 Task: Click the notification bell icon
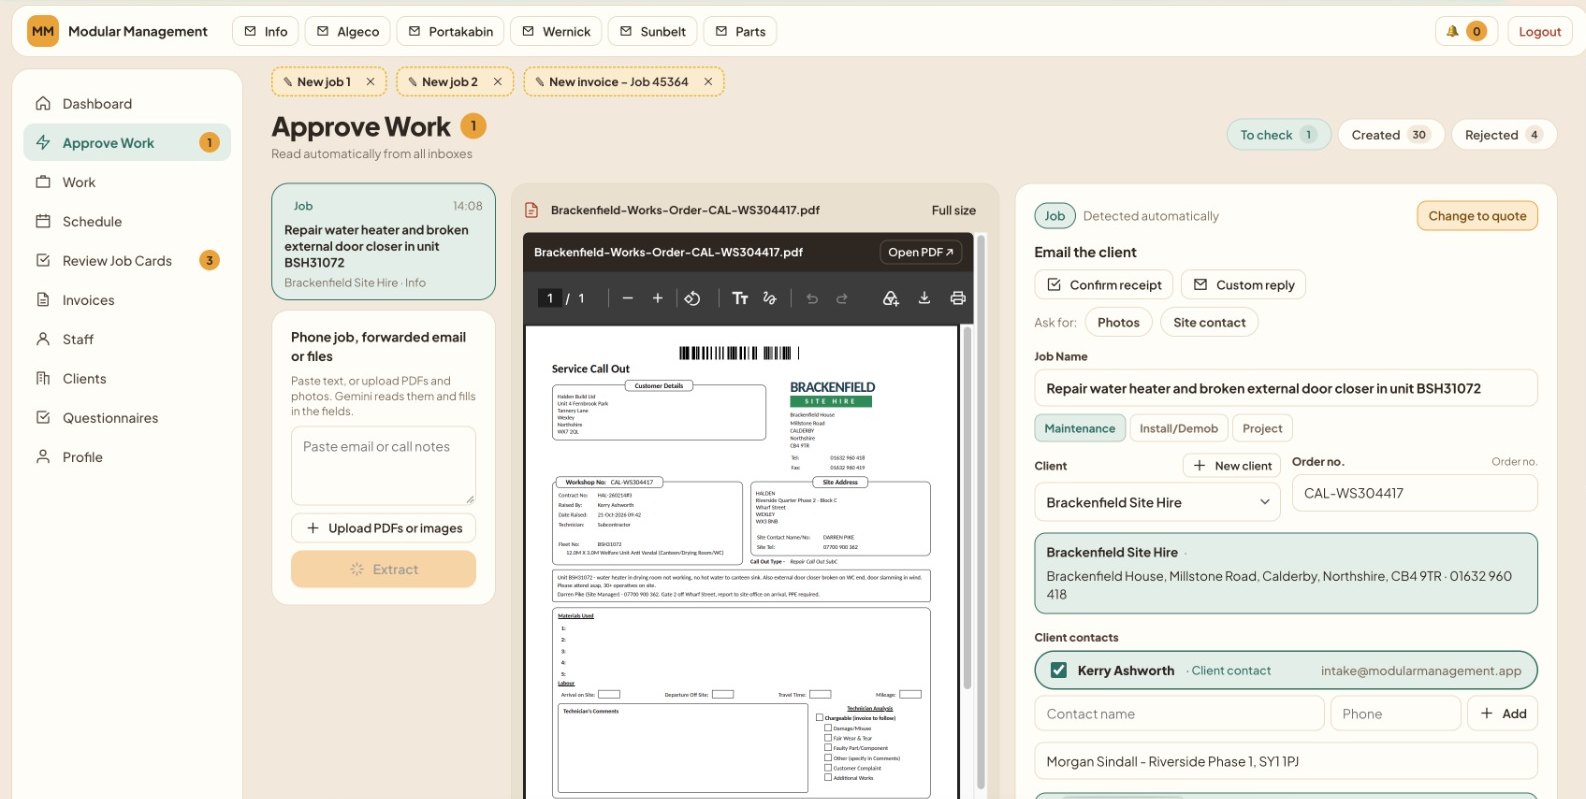tap(1452, 31)
